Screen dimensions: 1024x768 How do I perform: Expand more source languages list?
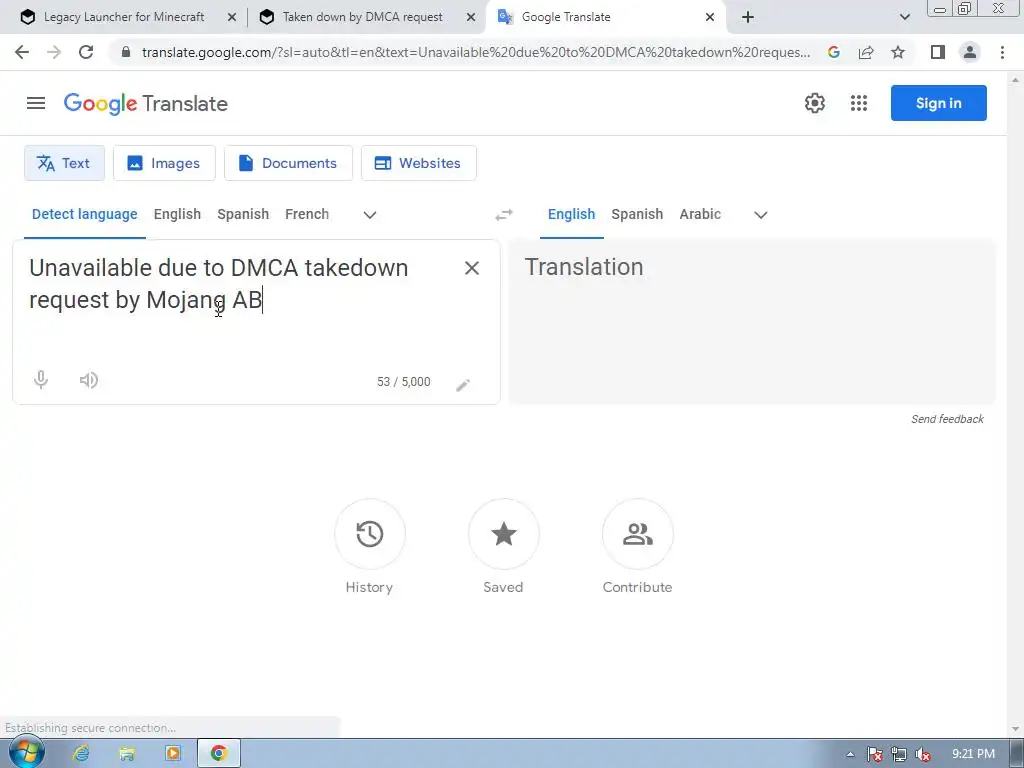370,215
